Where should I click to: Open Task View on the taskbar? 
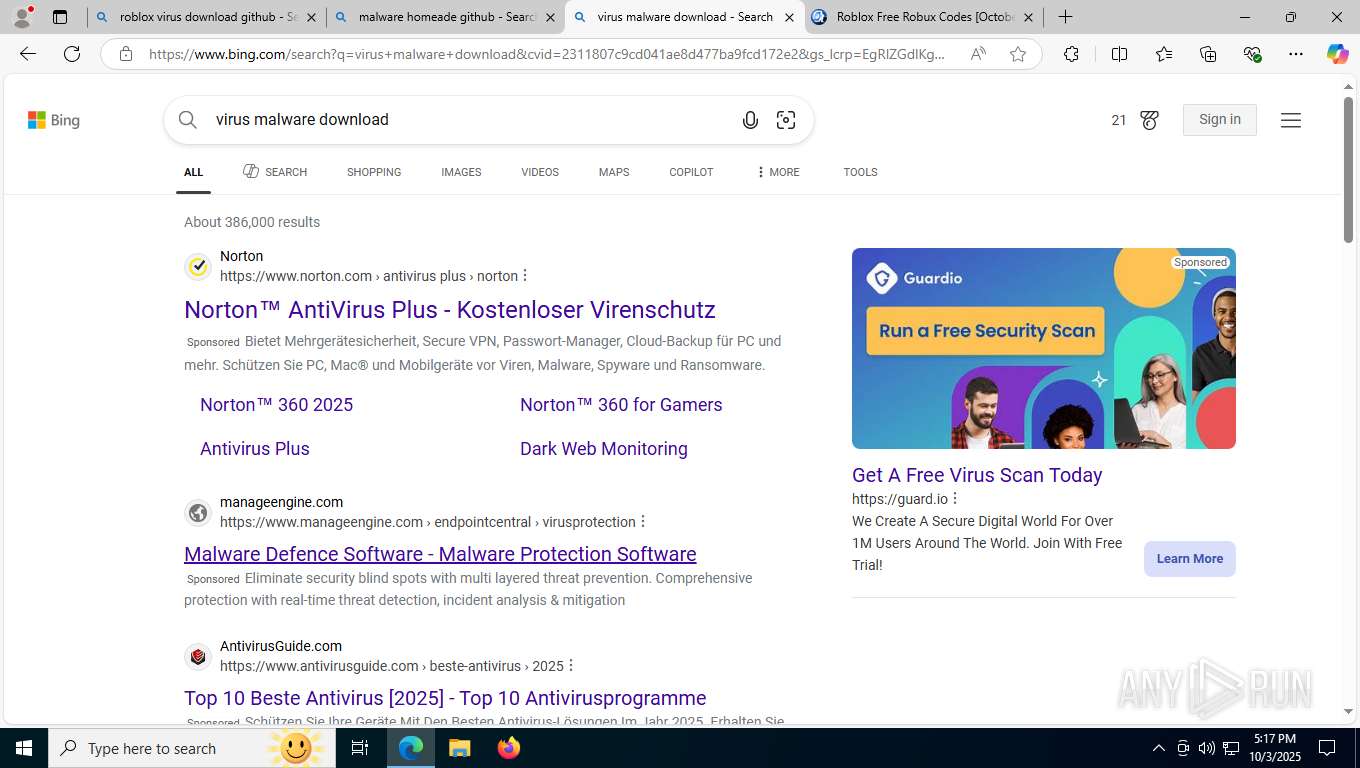pos(360,748)
